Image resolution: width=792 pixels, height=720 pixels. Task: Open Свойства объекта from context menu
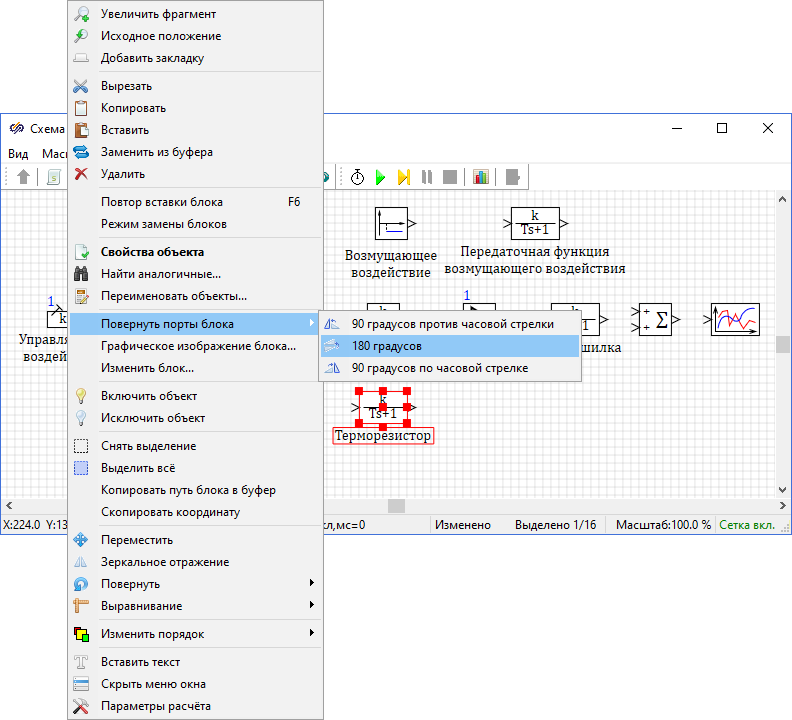(152, 252)
